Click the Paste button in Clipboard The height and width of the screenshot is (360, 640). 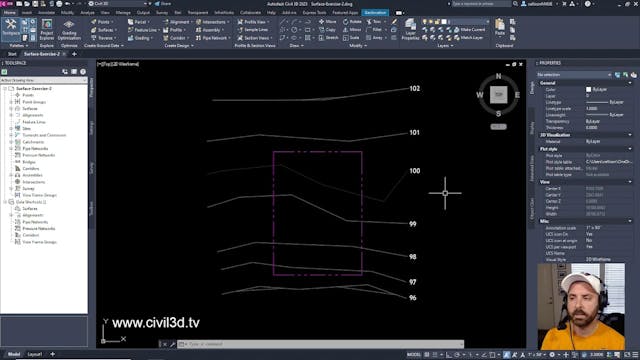click(x=500, y=28)
